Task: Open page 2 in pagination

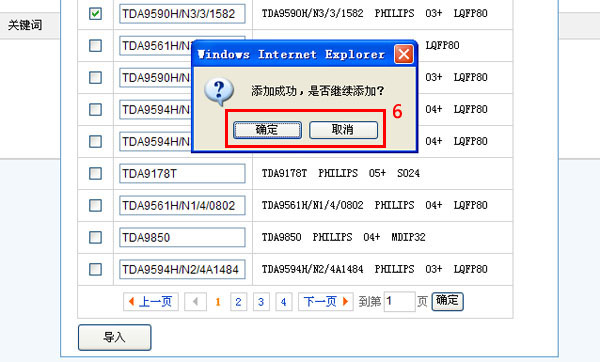Action: 238,302
